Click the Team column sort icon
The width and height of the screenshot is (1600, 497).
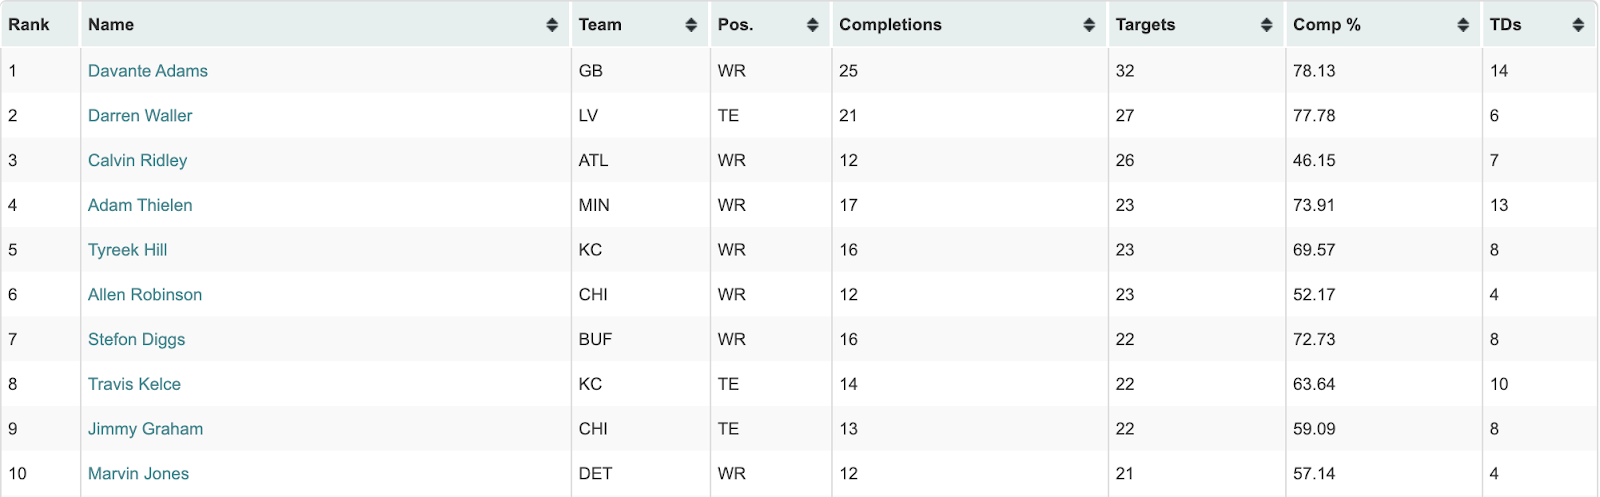point(691,25)
